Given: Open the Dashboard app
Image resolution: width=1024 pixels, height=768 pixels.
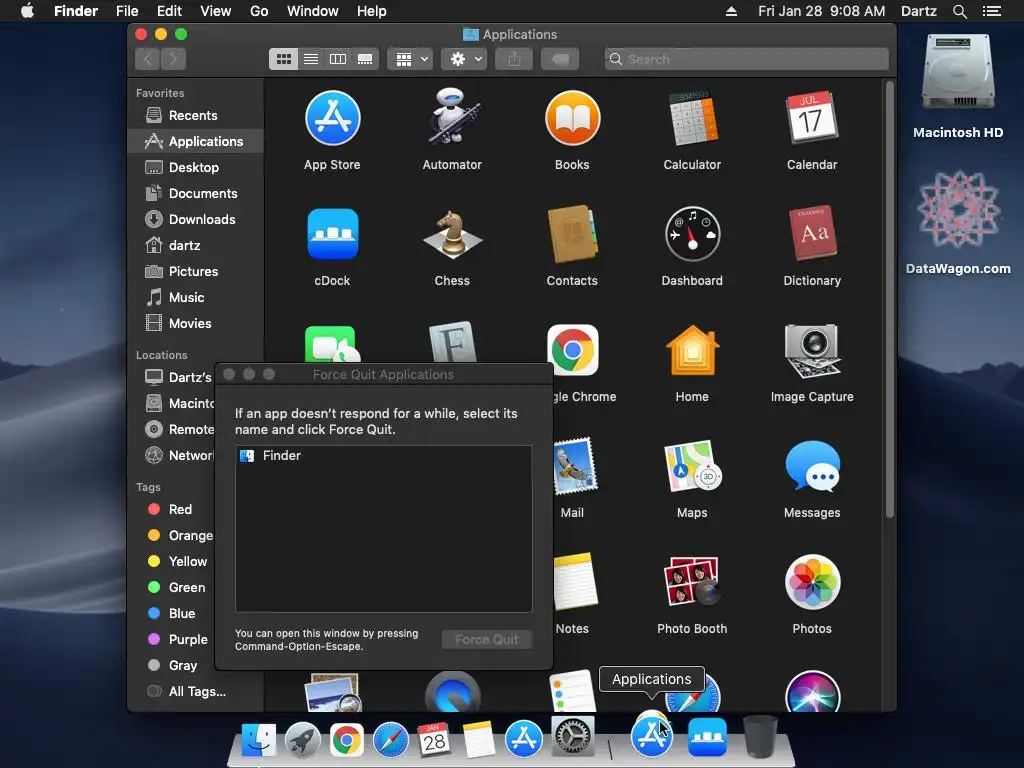Looking at the screenshot, I should (x=692, y=234).
